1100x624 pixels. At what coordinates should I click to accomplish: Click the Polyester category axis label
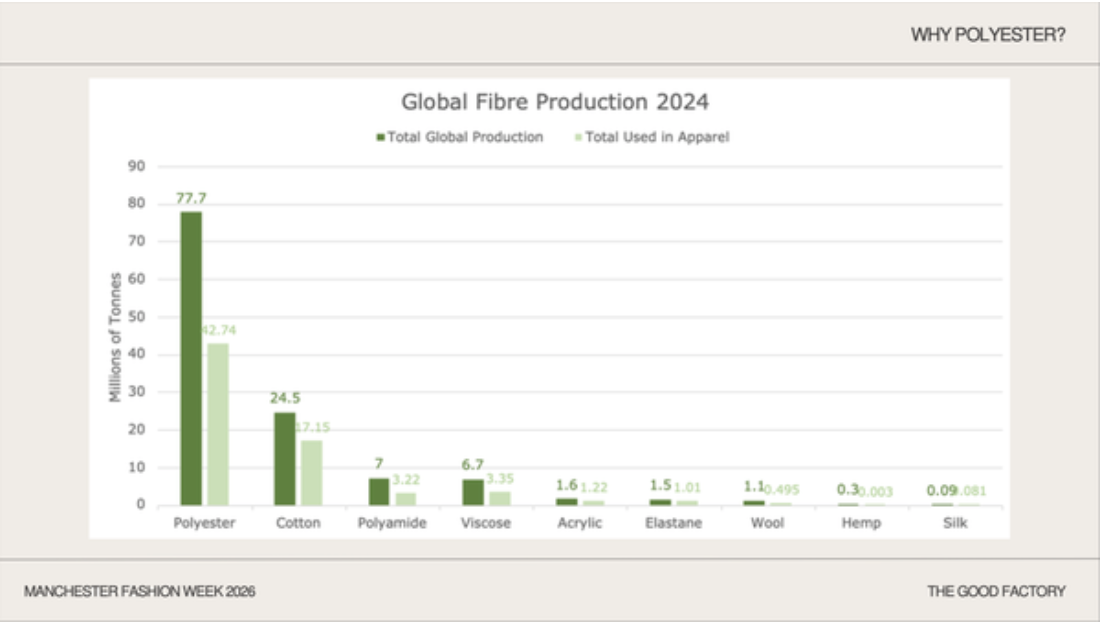pos(204,523)
